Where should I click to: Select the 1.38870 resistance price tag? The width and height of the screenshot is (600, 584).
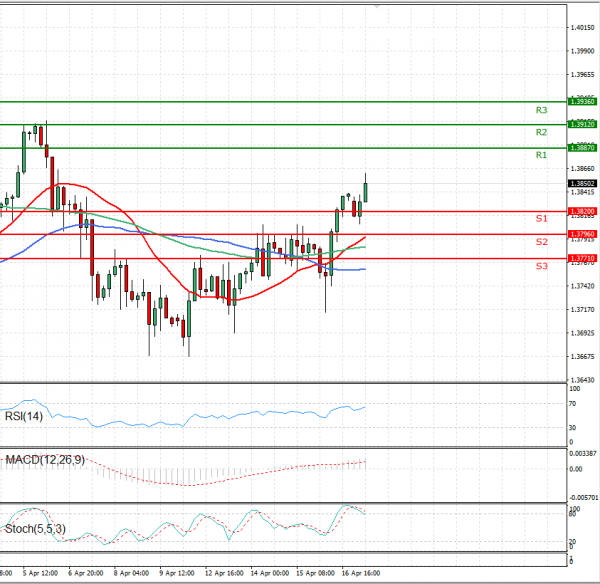(x=582, y=148)
